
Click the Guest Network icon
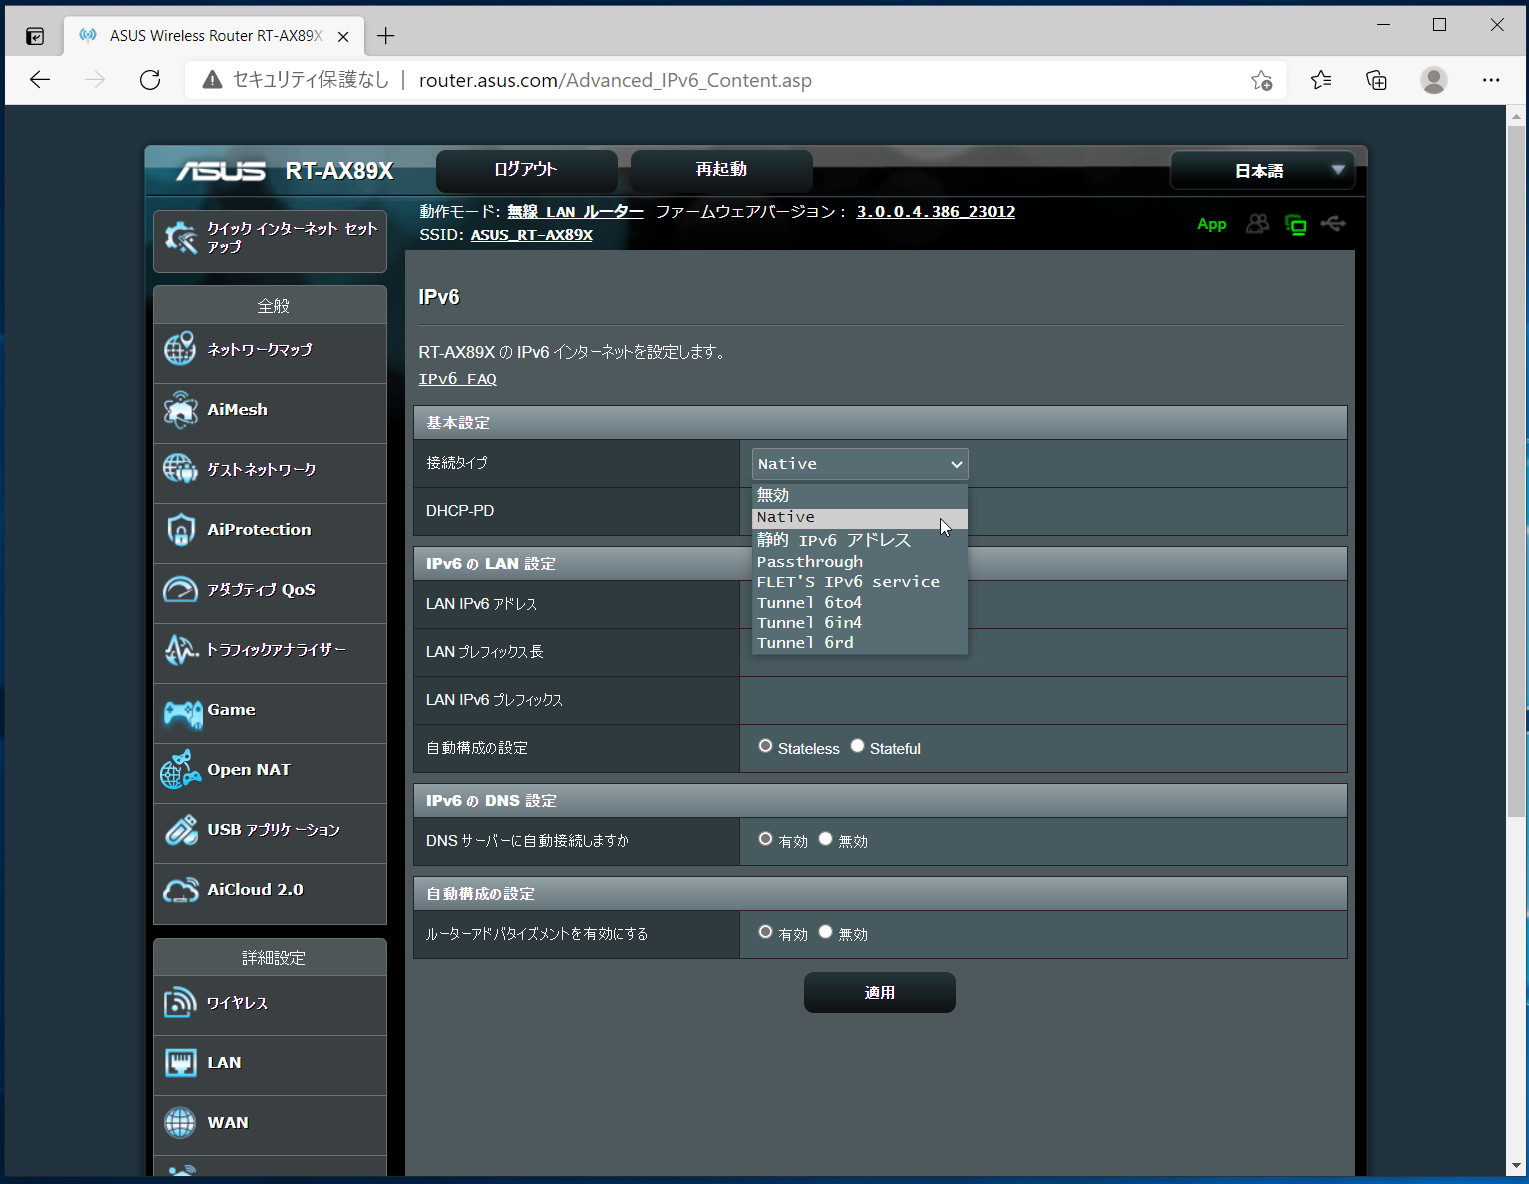180,469
